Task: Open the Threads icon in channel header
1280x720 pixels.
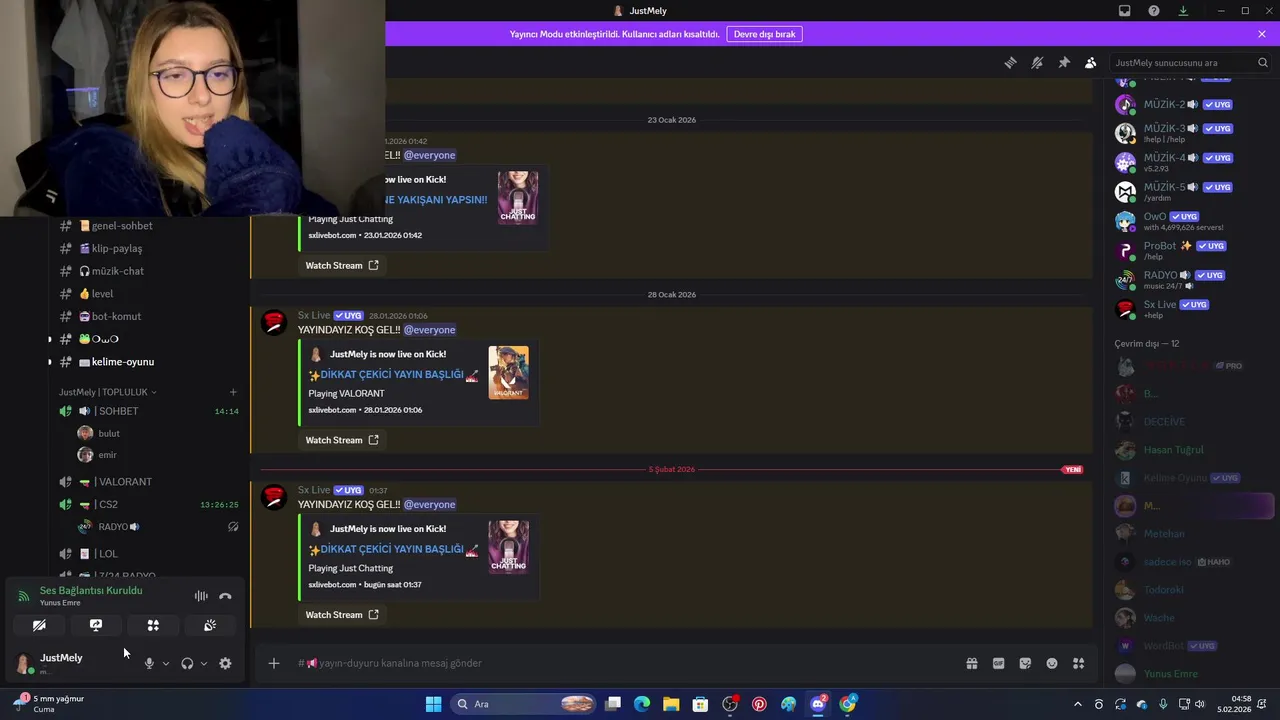Action: coord(1010,62)
